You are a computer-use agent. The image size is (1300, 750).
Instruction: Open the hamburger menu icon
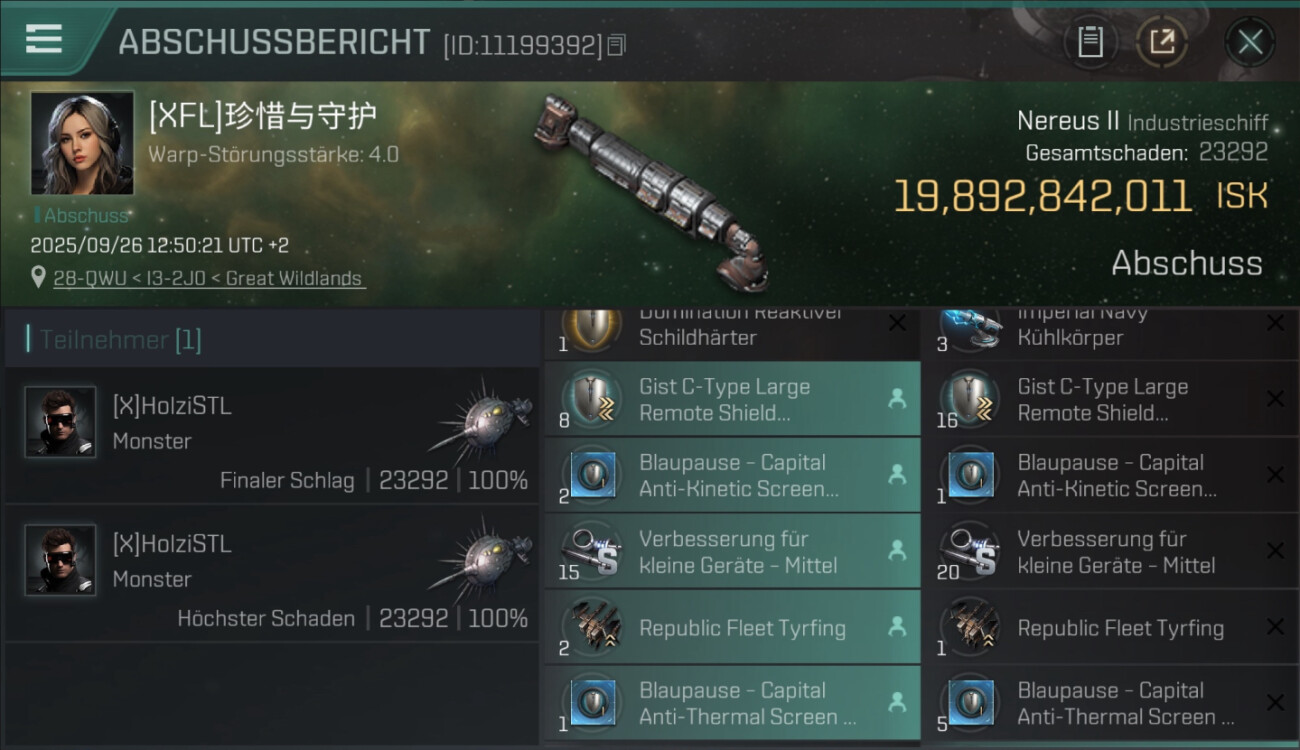tap(44, 39)
